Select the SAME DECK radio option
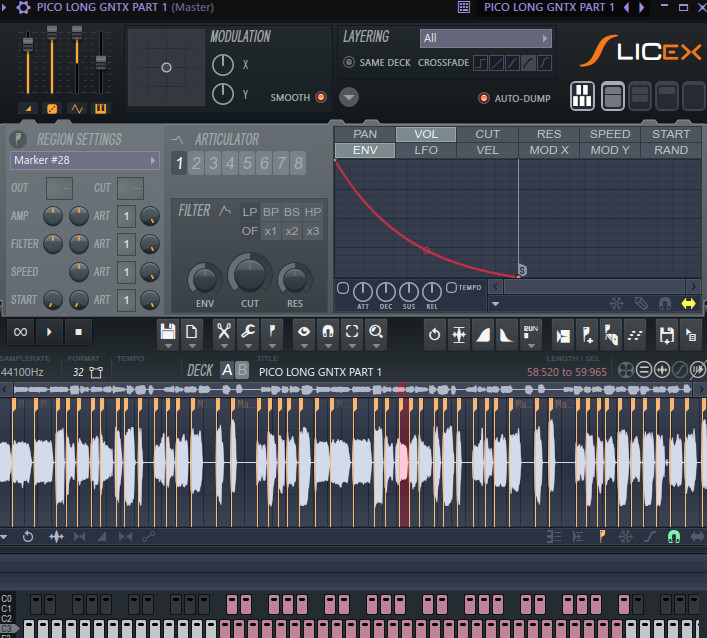This screenshot has height=638, width=707. [x=349, y=62]
